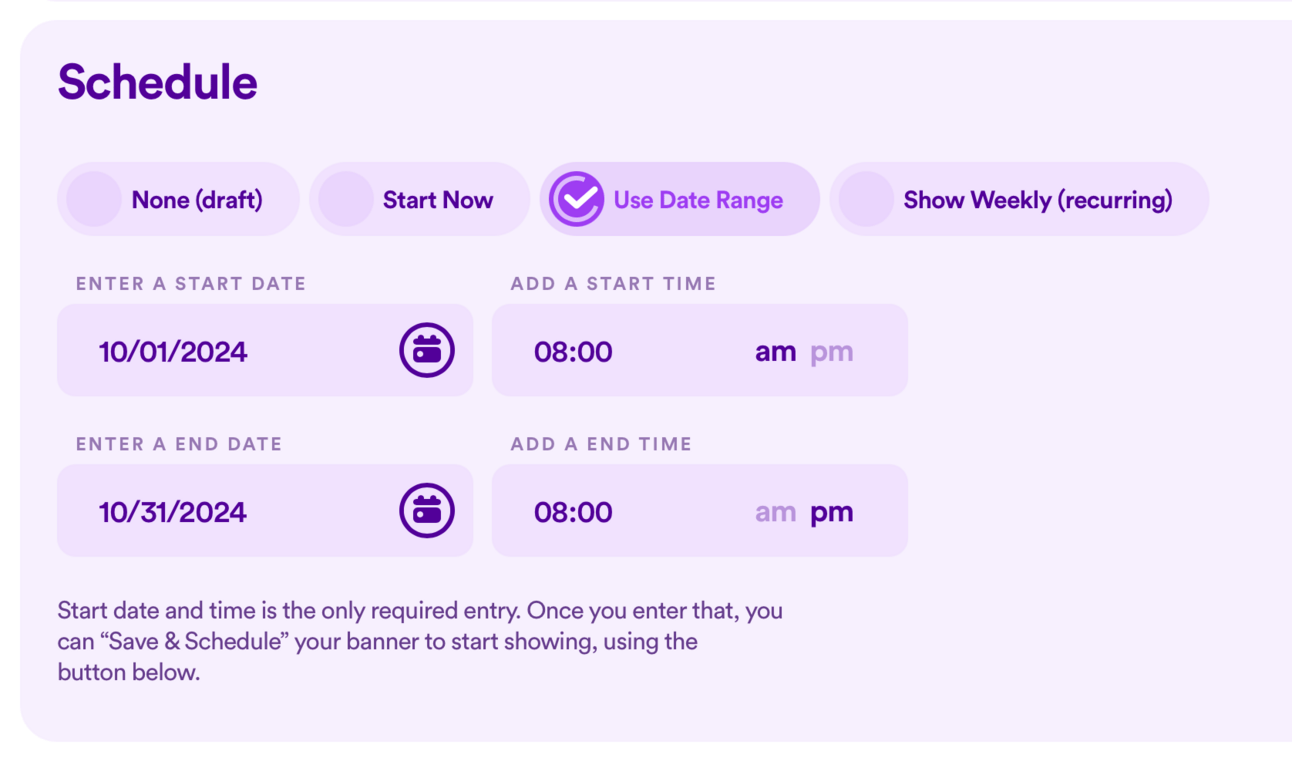
Task: Click the "Enter a end date" label
Action: click(179, 444)
